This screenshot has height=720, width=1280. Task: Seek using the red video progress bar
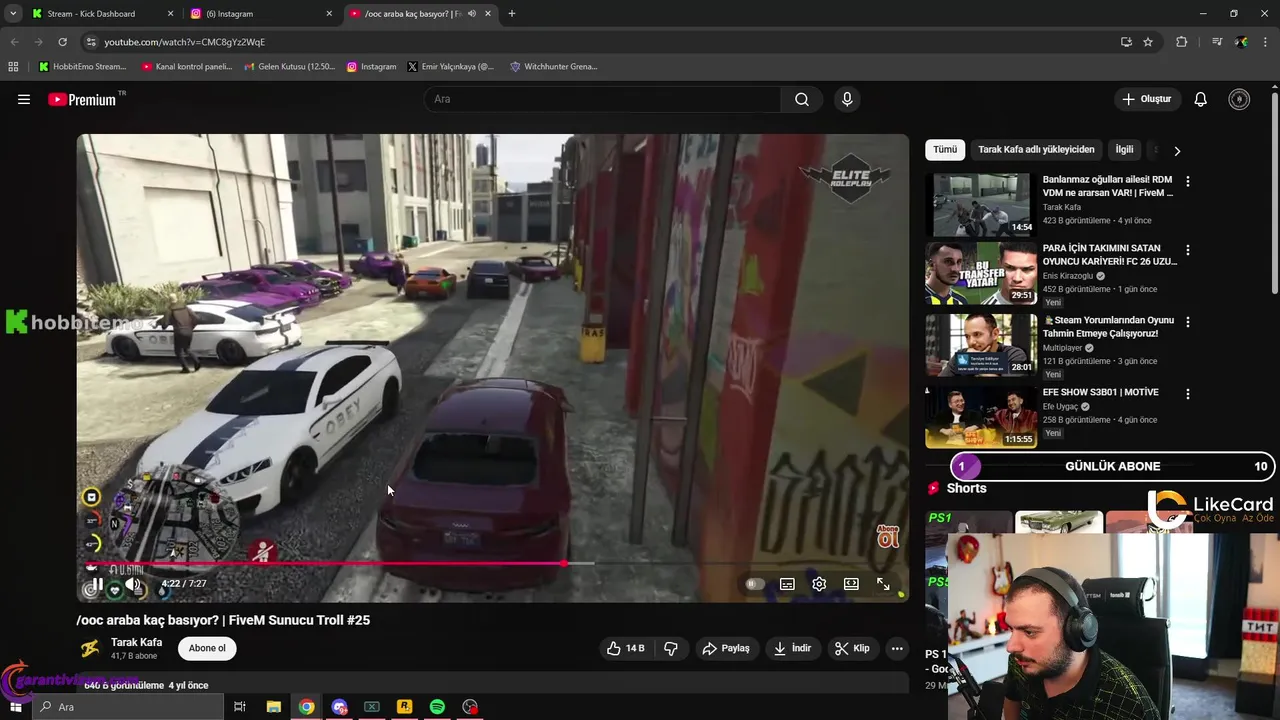click(x=493, y=563)
